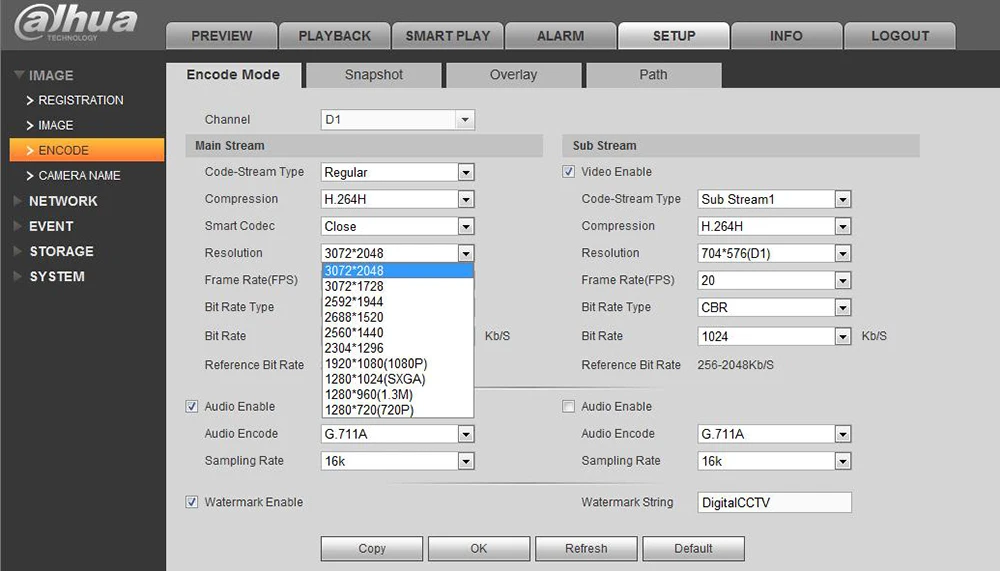Switch to the Snapshot tab

coord(374,75)
